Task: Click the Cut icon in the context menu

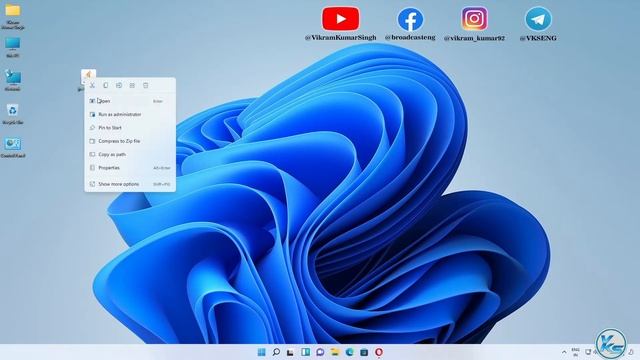Action: 92,85
